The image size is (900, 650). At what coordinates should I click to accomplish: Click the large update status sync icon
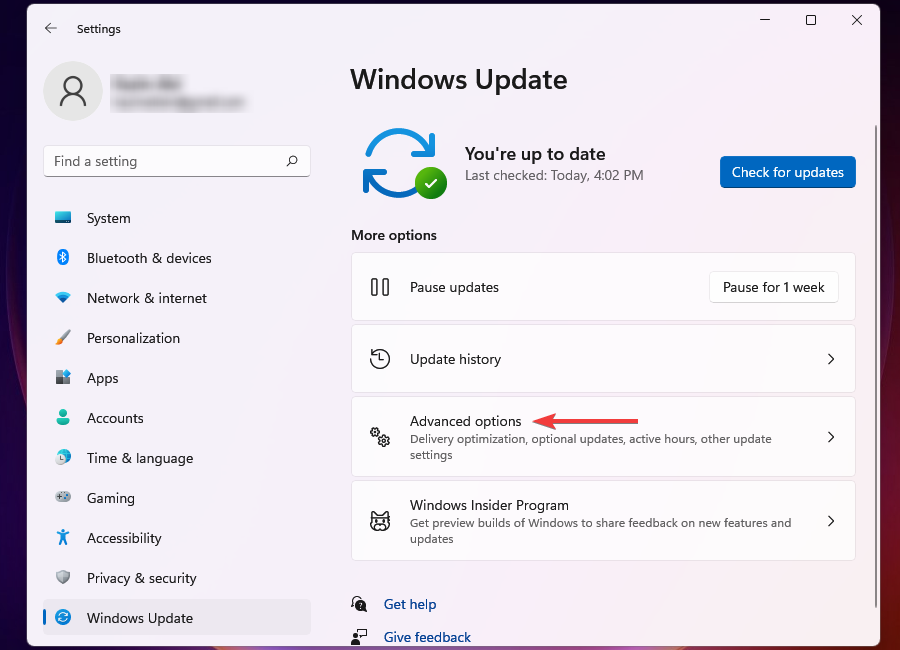point(405,163)
